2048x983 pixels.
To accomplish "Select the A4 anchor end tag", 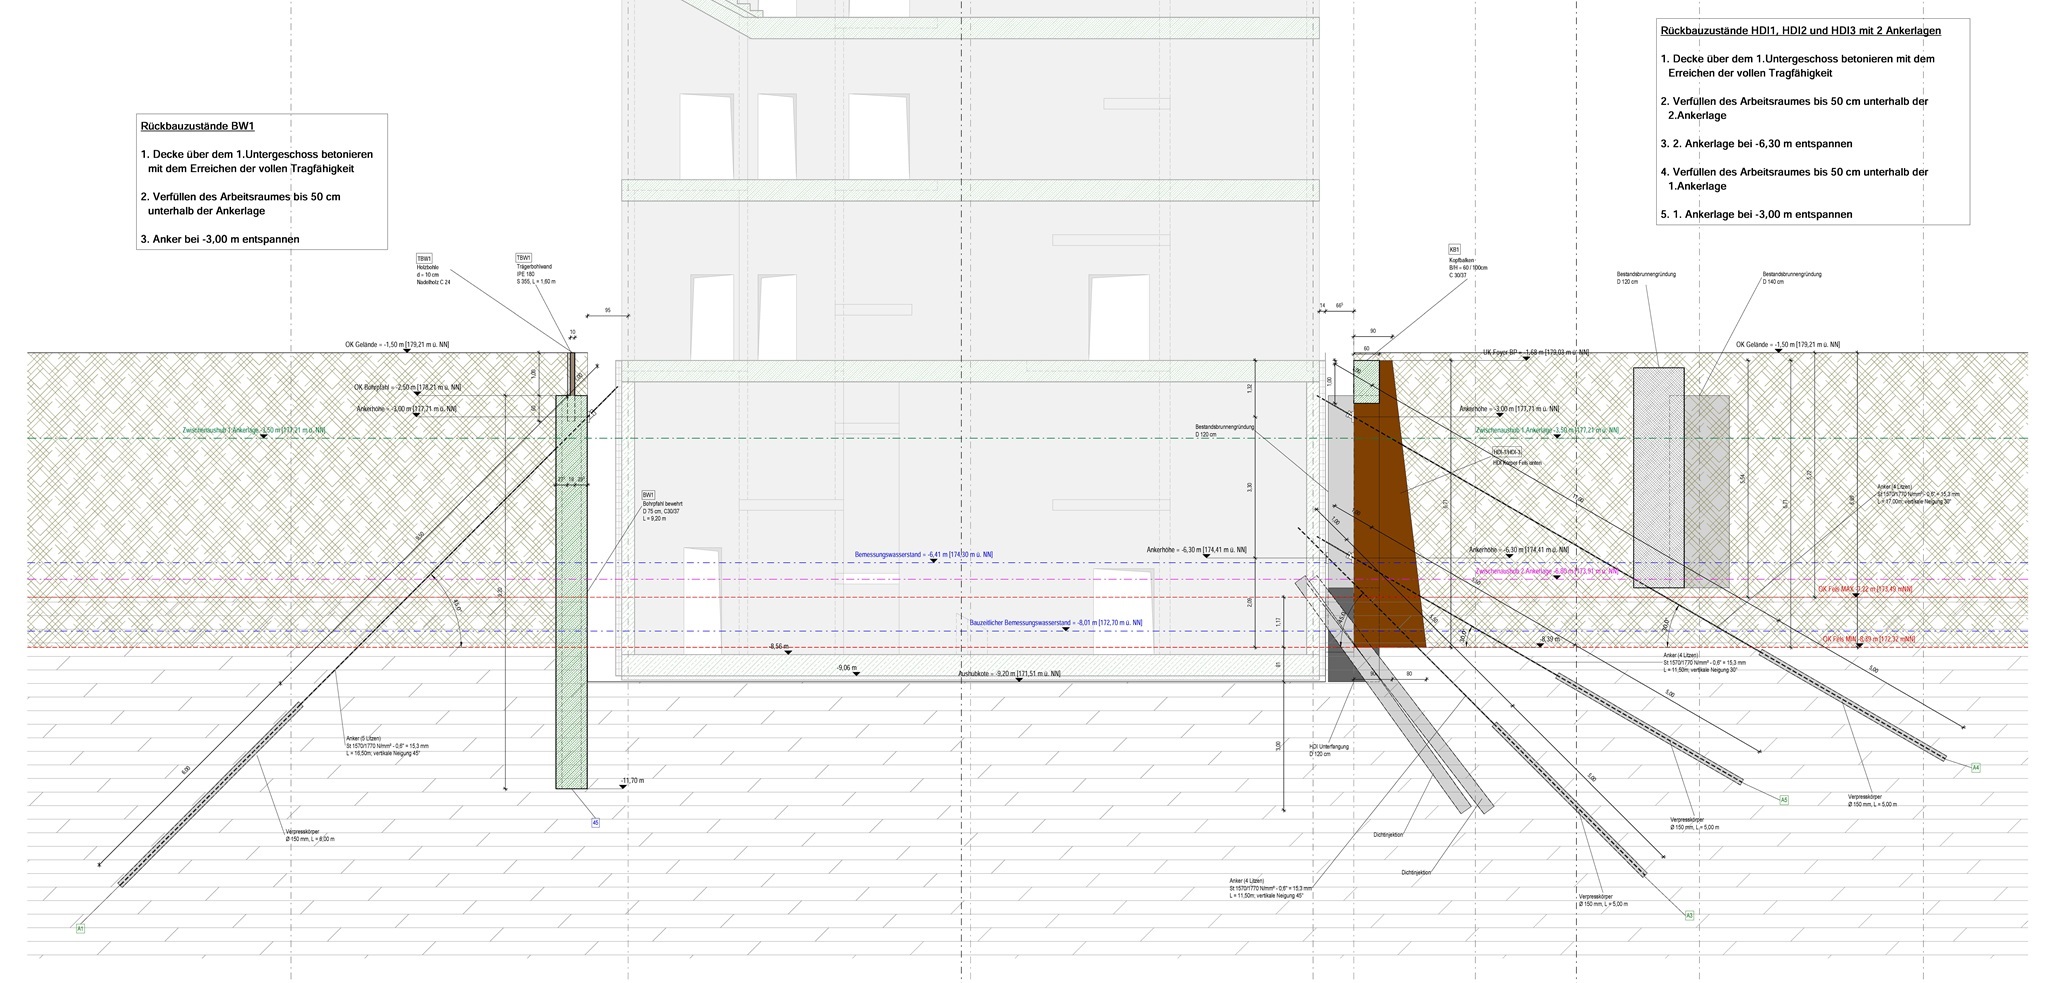I will tap(1975, 768).
